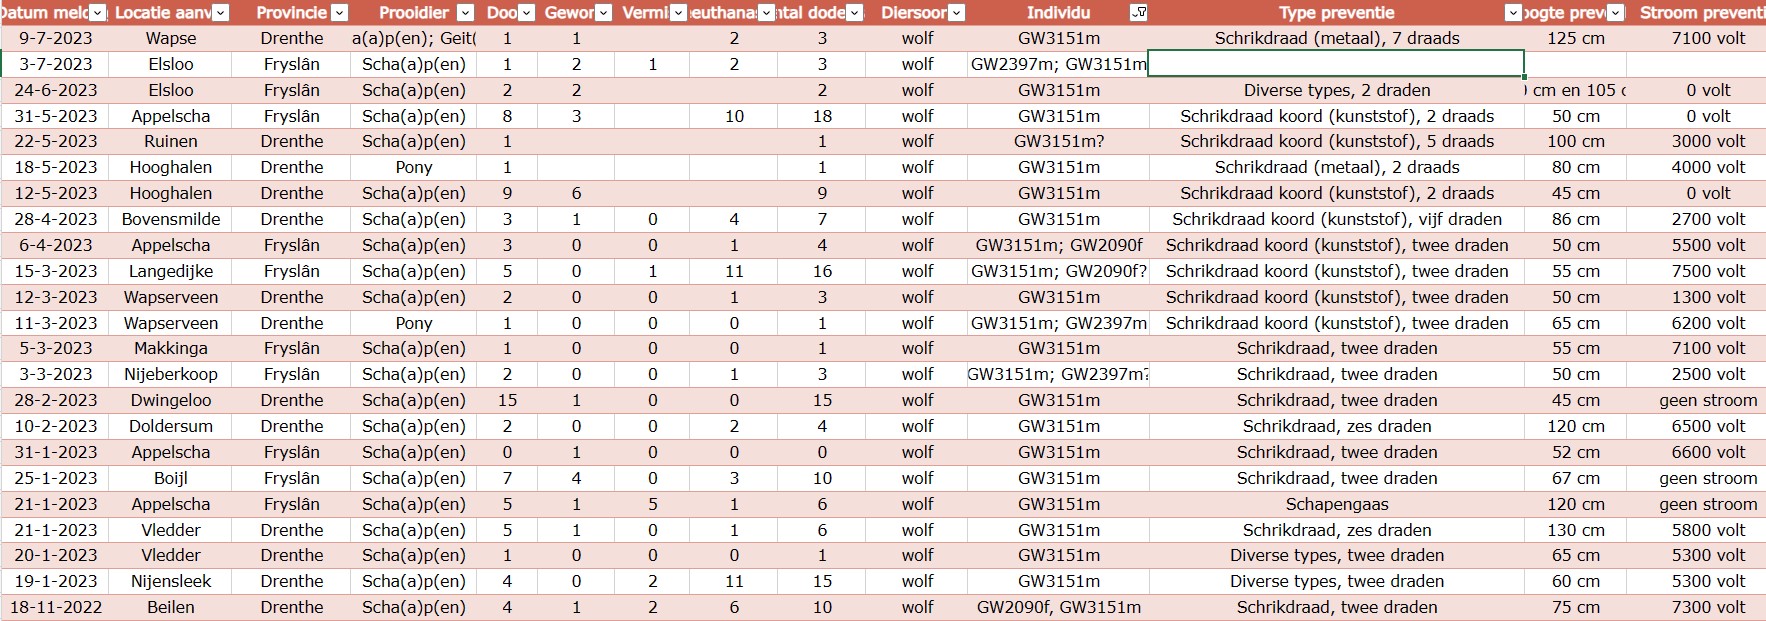Image resolution: width=1766 pixels, height=621 pixels.
Task: Click the active filter icon on Individu
Action: (x=1138, y=13)
